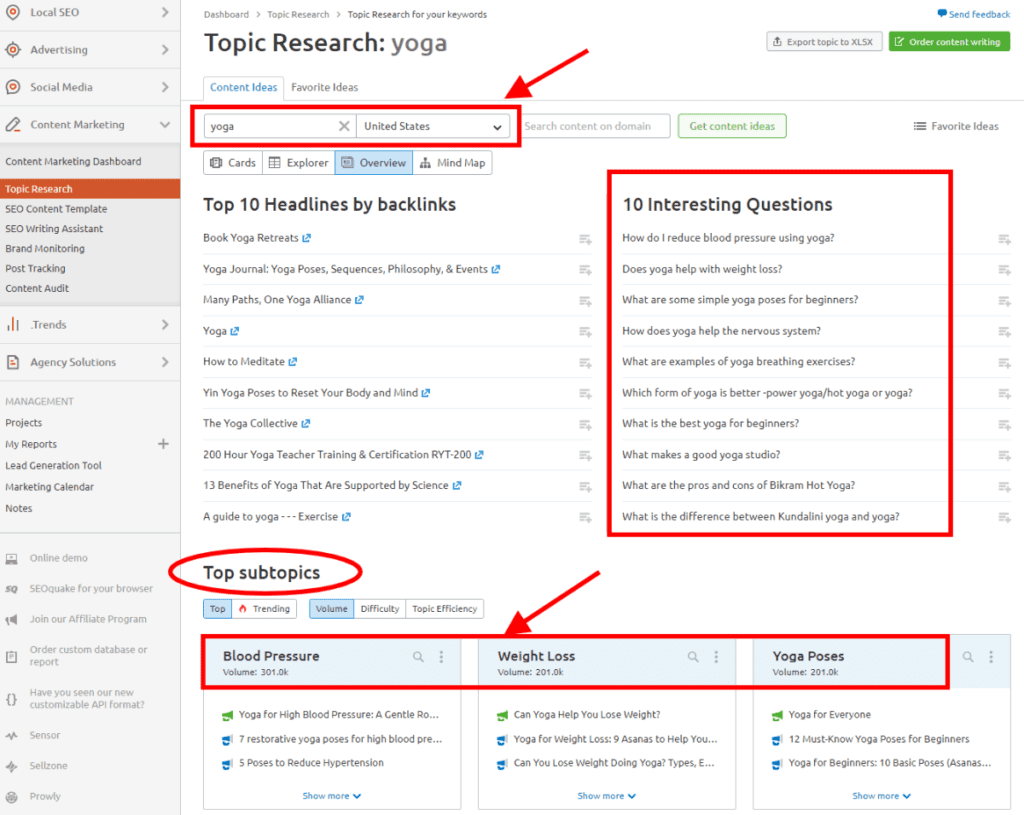Image resolution: width=1024 pixels, height=815 pixels.
Task: Show more under Yoga Poses card
Action: 882,796
